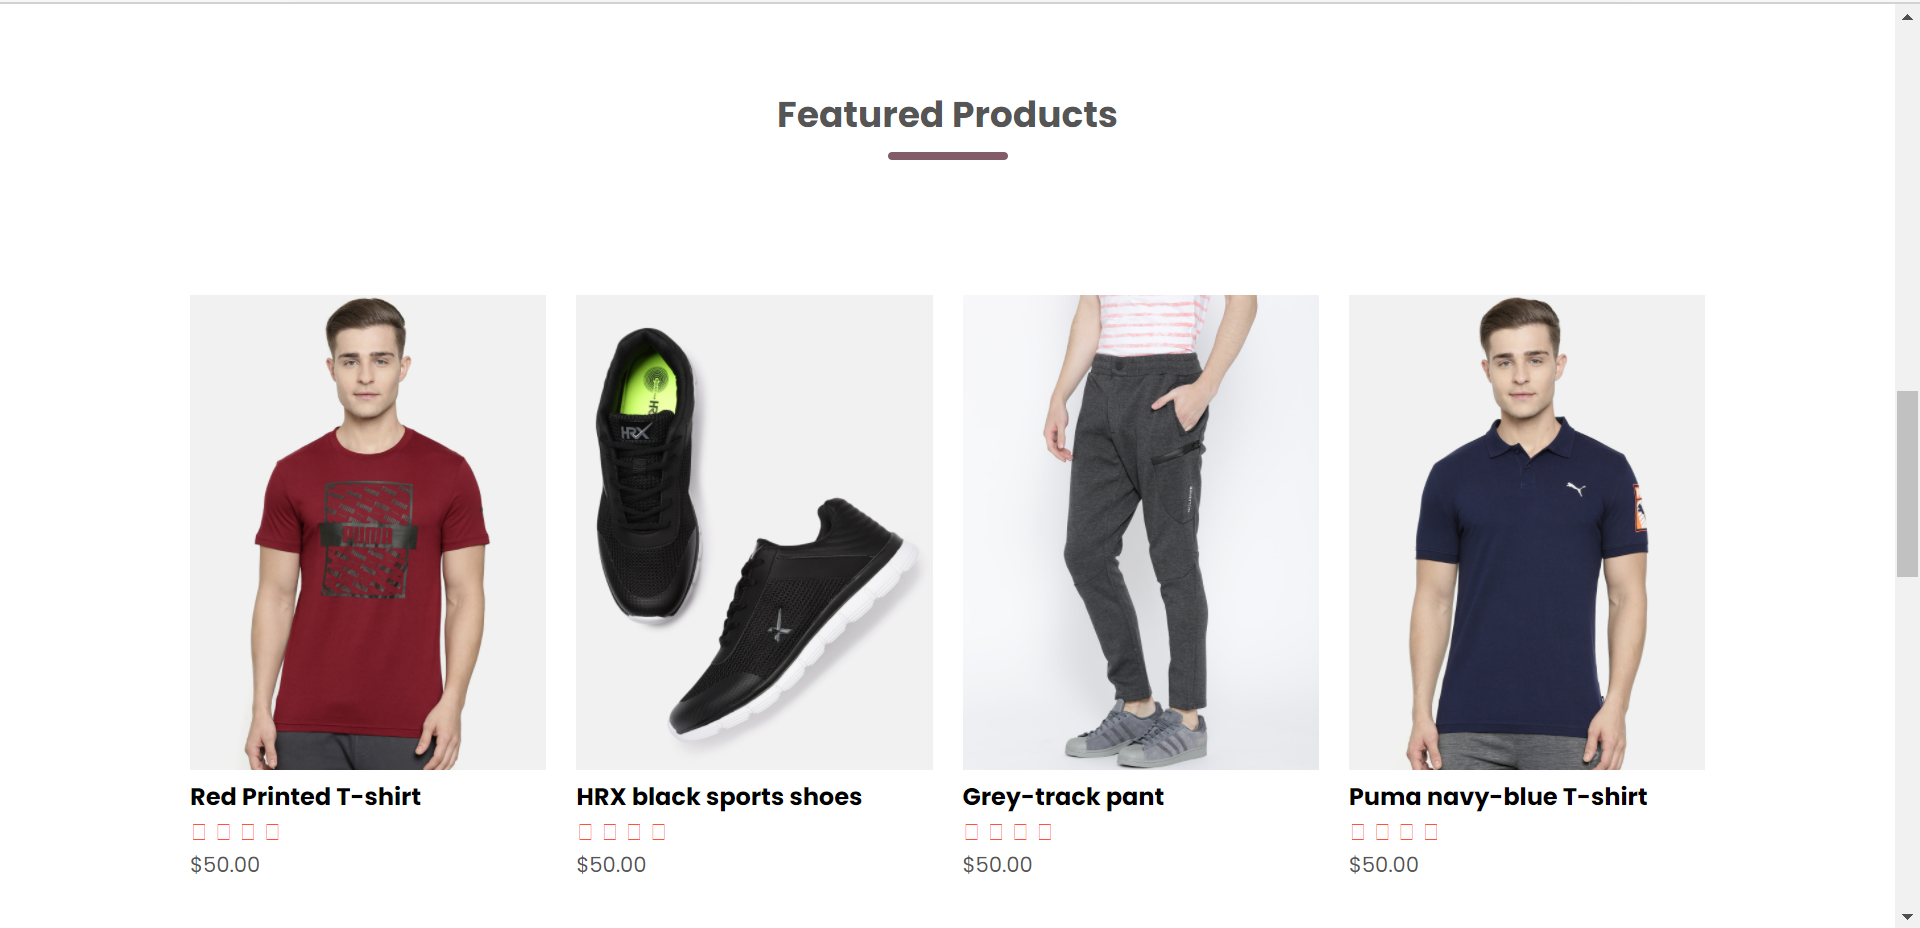This screenshot has width=1920, height=928.
Task: Select the second star for Red Printed T-shirt
Action: [x=222, y=831]
